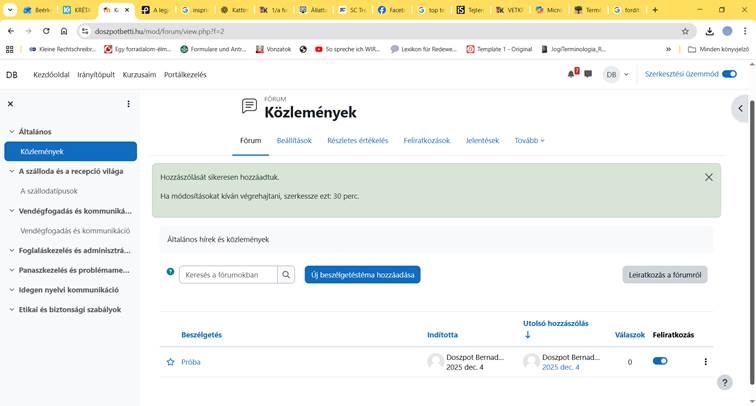Open browser downloads icon

click(709, 31)
